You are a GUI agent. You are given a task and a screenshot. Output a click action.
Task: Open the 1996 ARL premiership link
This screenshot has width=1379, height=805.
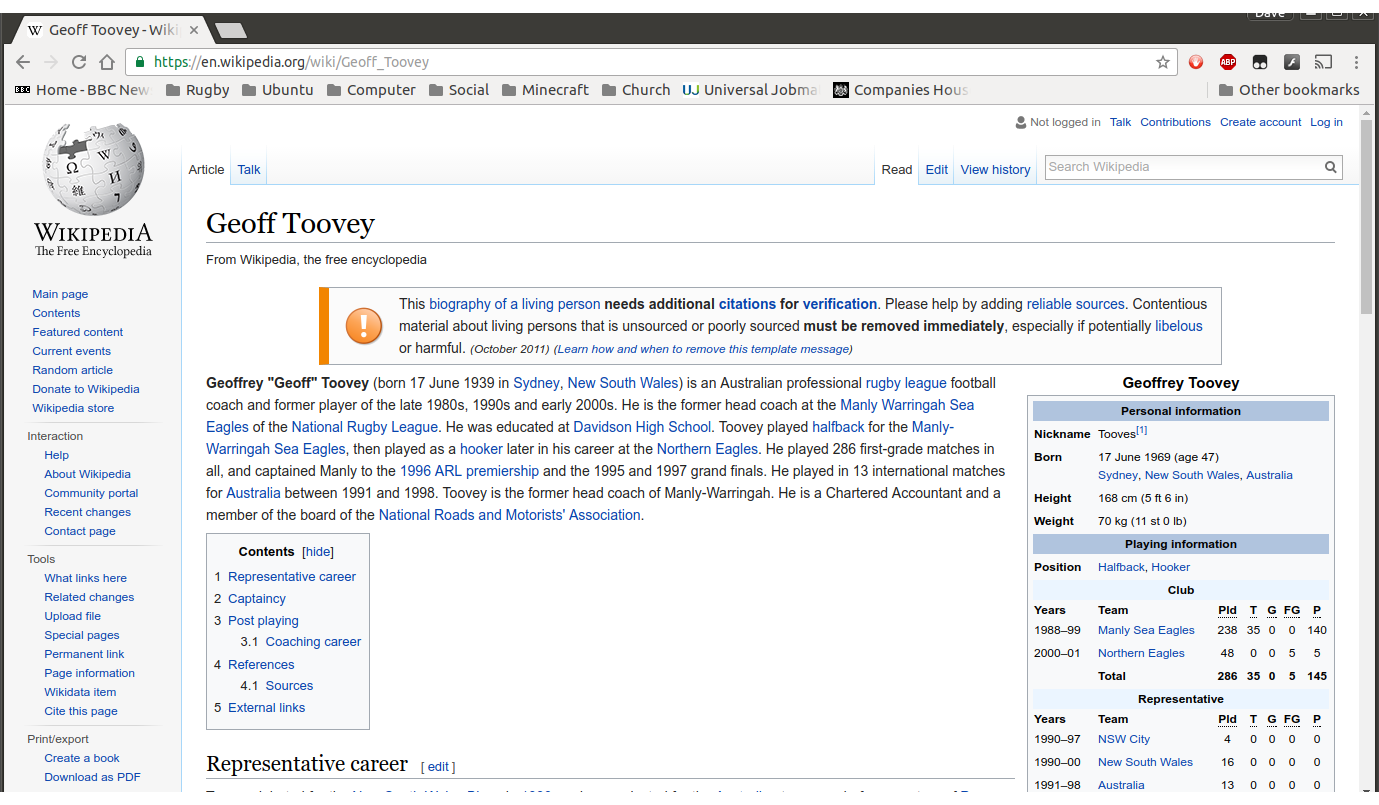pyautogui.click(x=469, y=471)
